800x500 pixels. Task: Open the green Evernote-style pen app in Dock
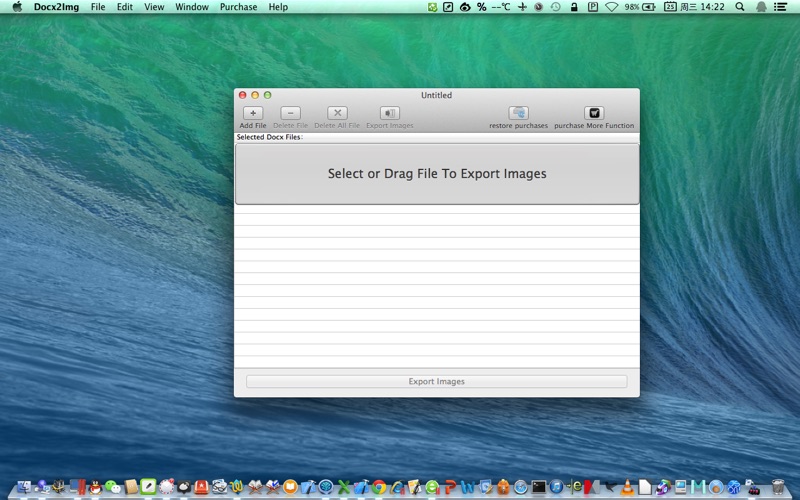tap(148, 486)
